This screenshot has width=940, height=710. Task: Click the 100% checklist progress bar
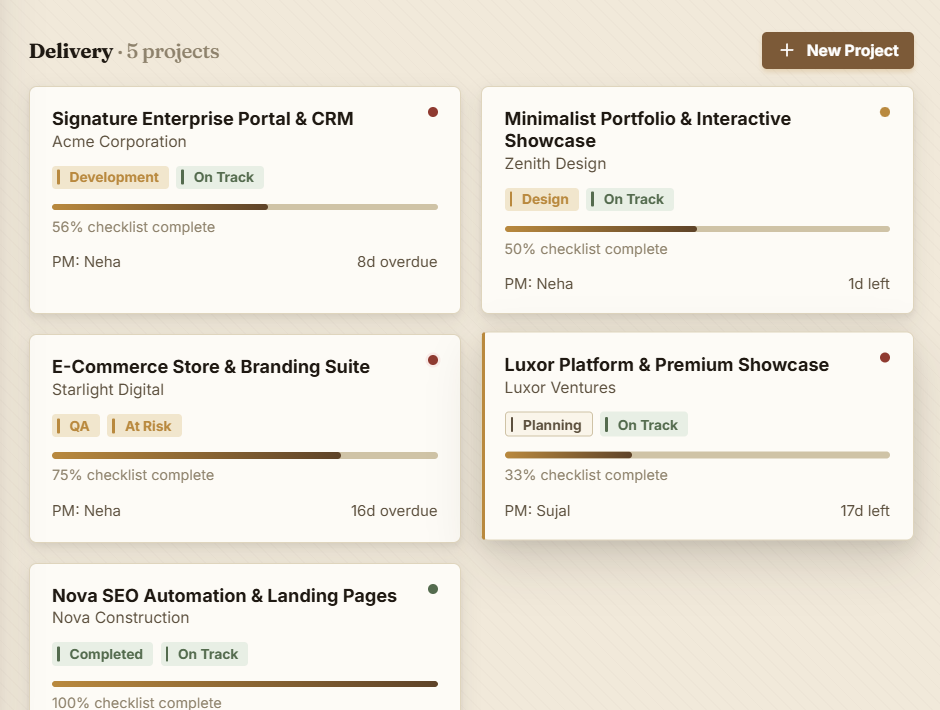pos(245,684)
